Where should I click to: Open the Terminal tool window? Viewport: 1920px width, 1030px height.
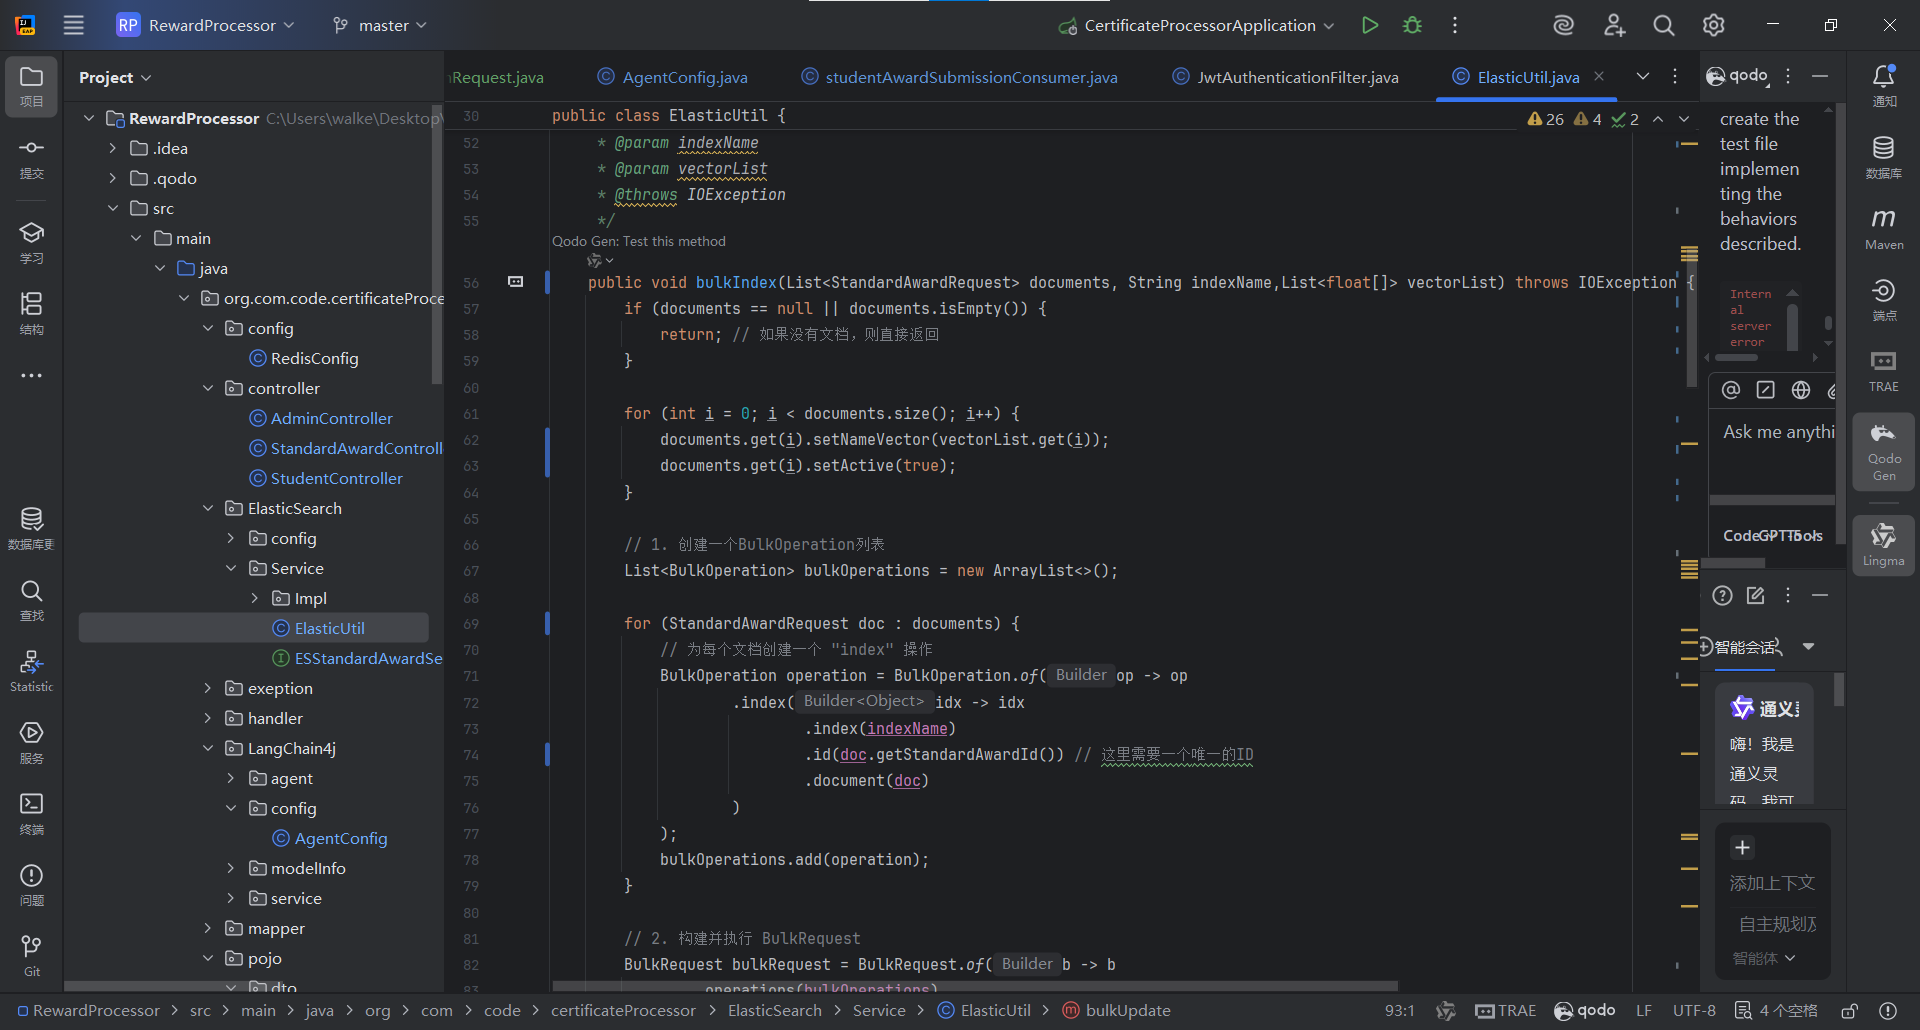(x=31, y=814)
